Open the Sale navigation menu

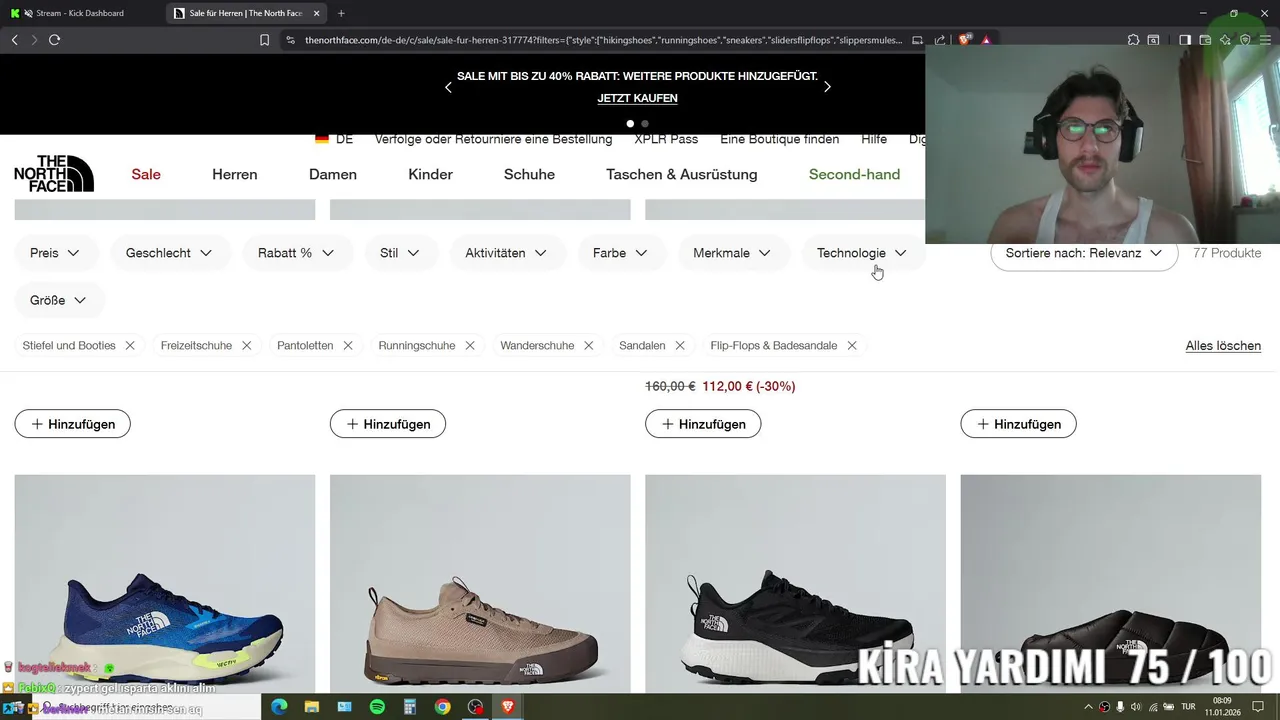click(146, 174)
